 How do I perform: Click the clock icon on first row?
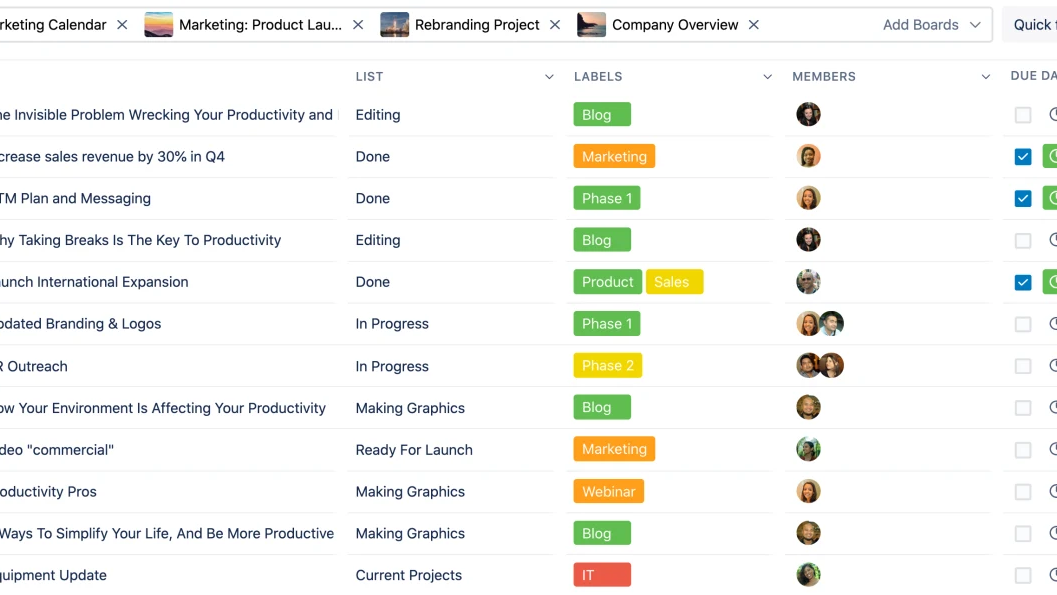(x=1053, y=115)
